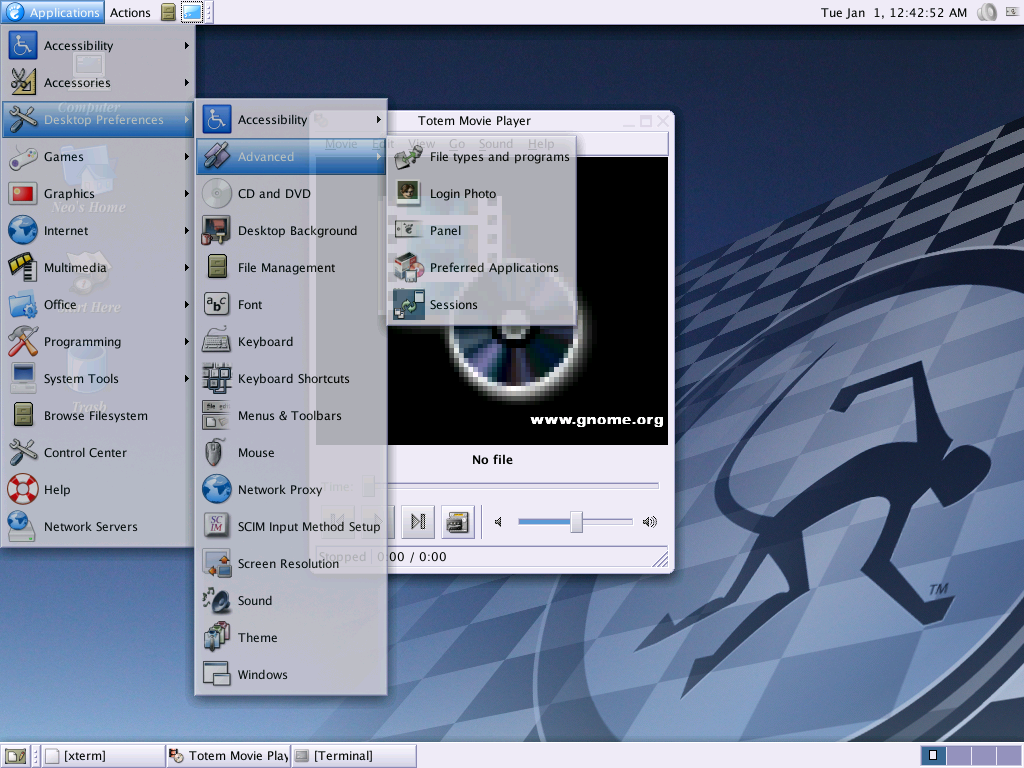The image size is (1024, 768).
Task: Expand the Graphics submenu arrow
Action: [x=187, y=193]
